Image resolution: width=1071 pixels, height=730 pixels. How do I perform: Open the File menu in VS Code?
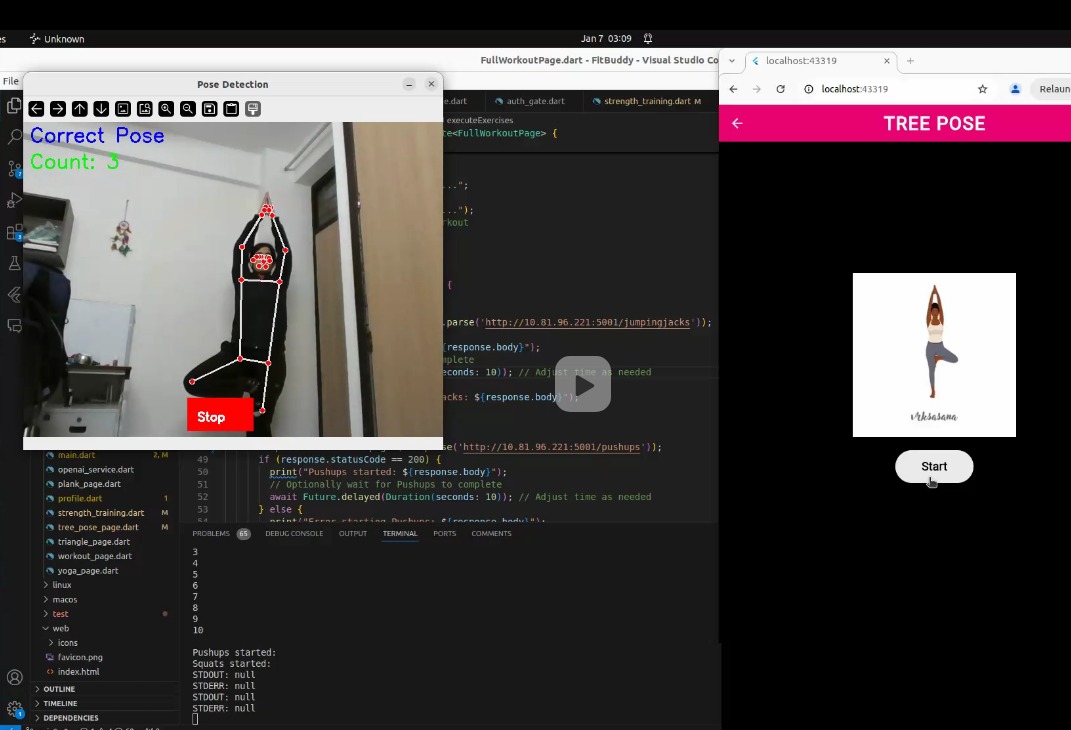pyautogui.click(x=11, y=81)
